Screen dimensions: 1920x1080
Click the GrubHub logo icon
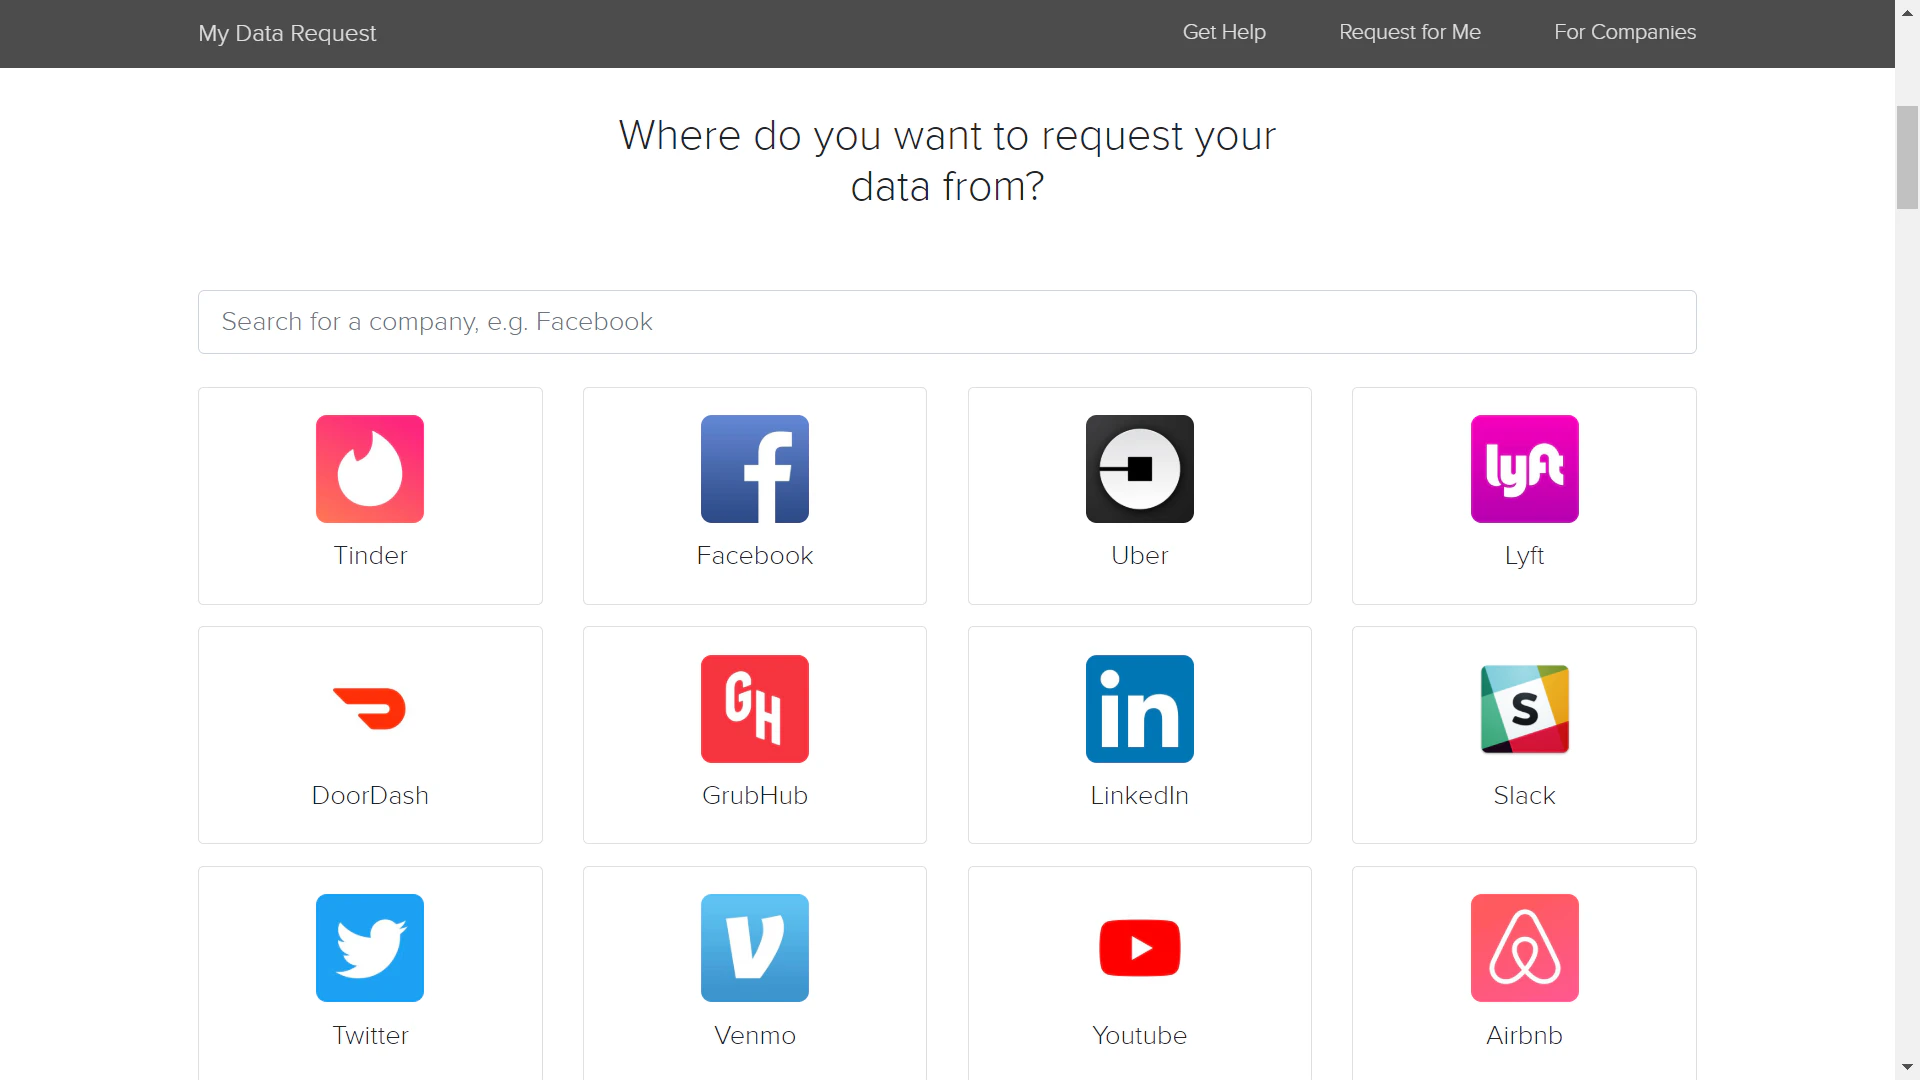coord(754,708)
